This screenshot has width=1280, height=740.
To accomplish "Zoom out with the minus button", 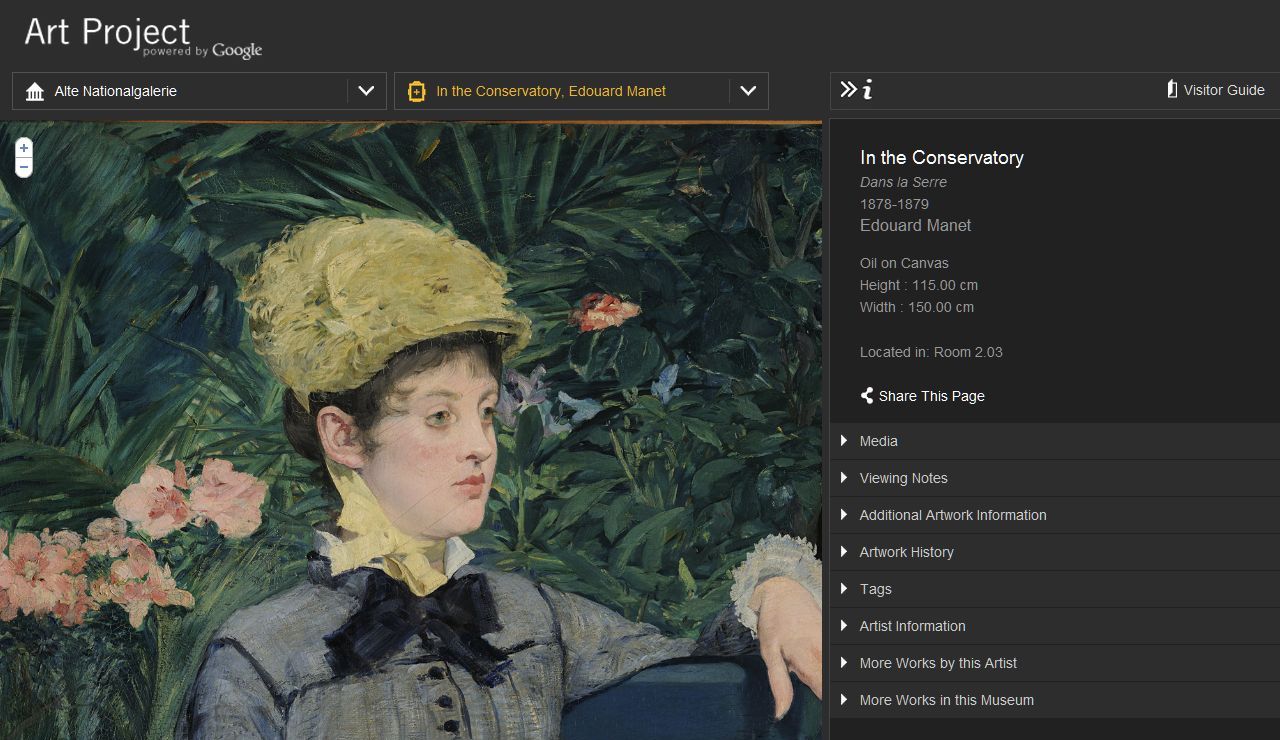I will 24,167.
